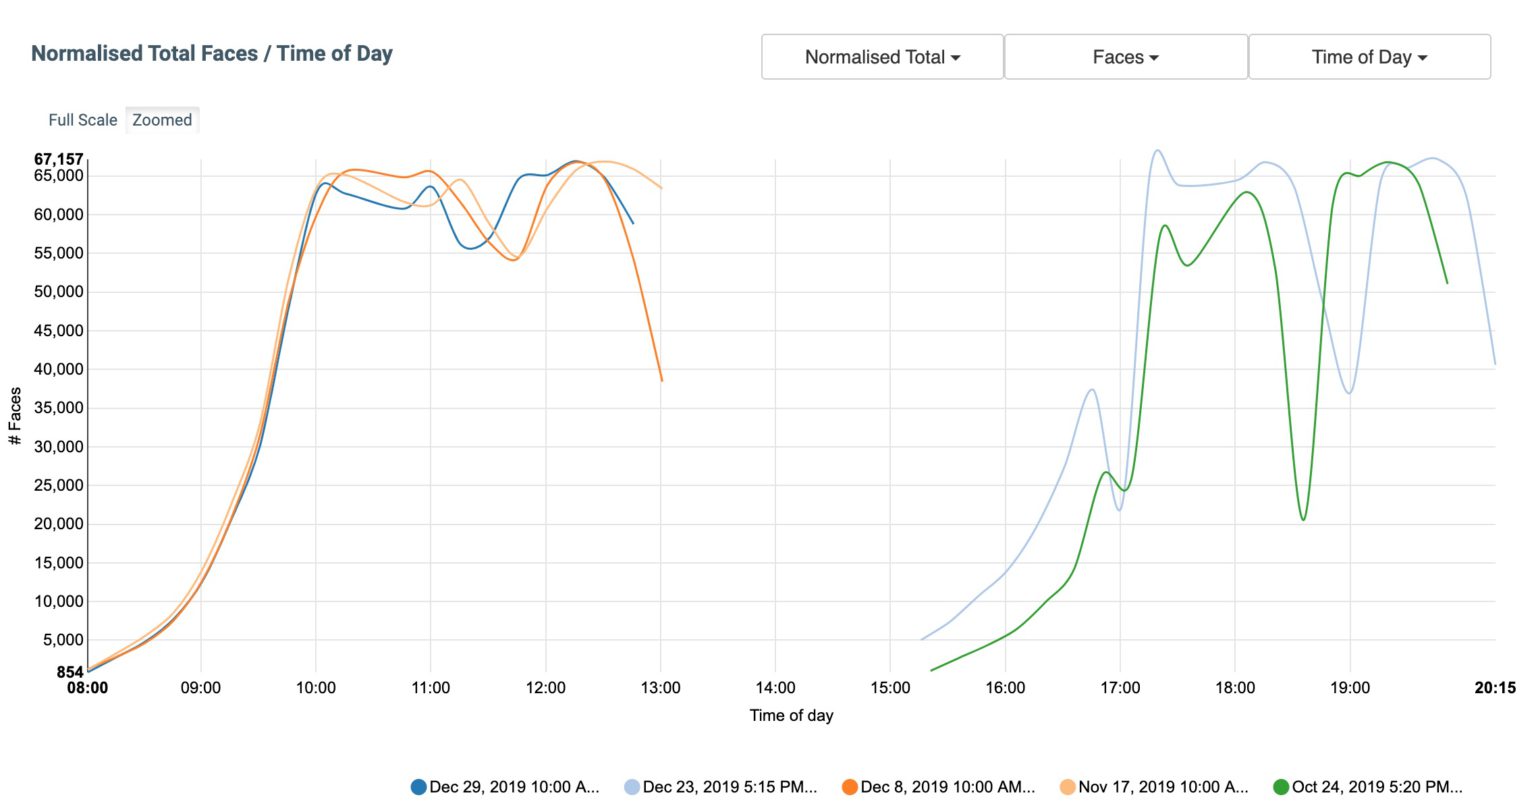The height and width of the screenshot is (810, 1536).
Task: Open the Time of Day dropdown
Action: point(1369,57)
